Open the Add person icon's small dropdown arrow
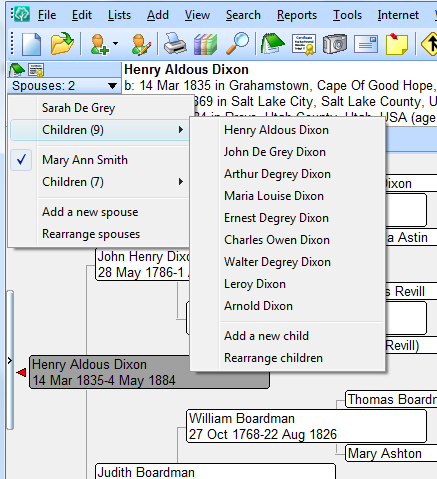The image size is (437, 479). 115,43
